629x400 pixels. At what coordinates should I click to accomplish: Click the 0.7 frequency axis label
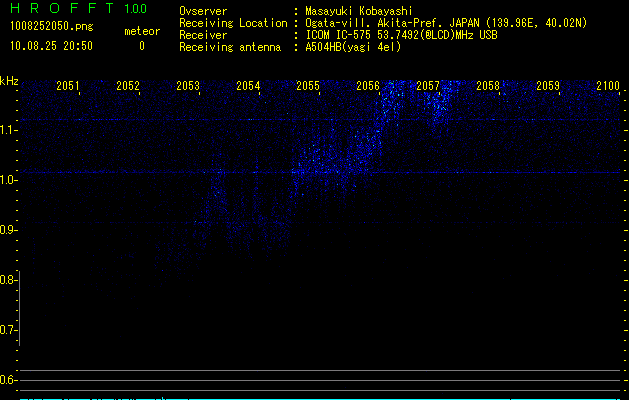pos(7,330)
